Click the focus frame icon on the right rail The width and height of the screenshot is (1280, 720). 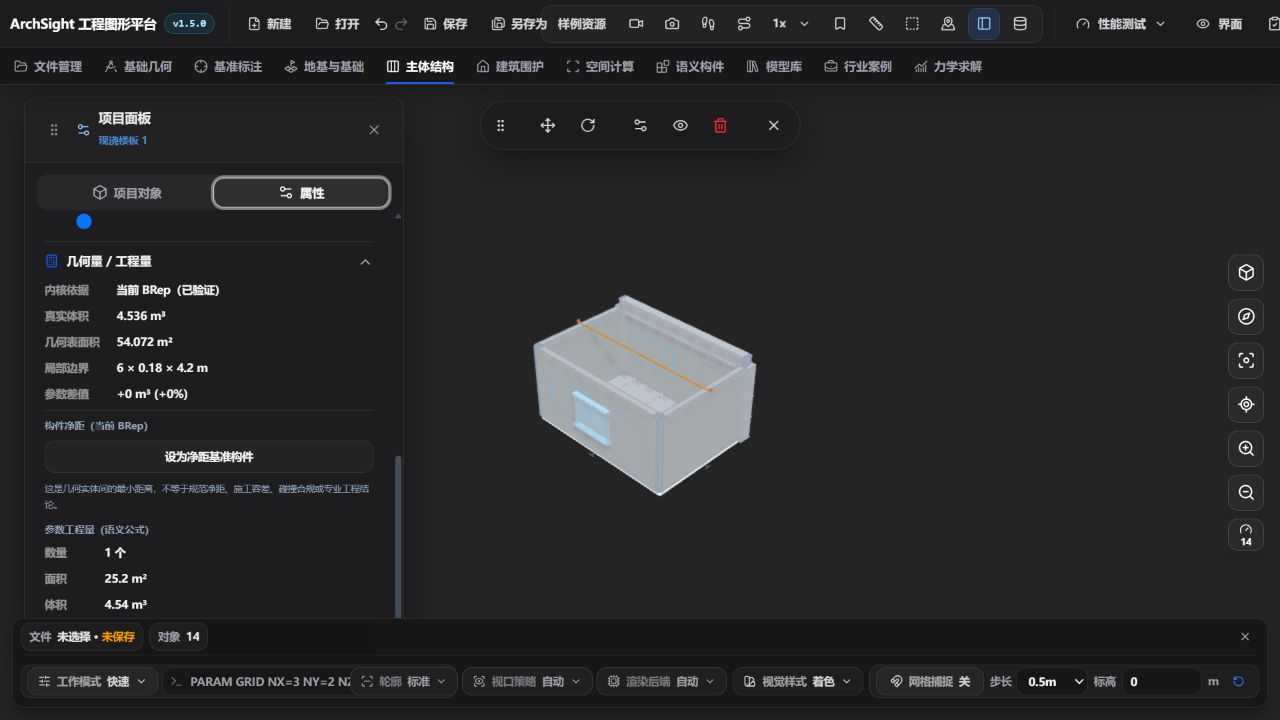1246,360
